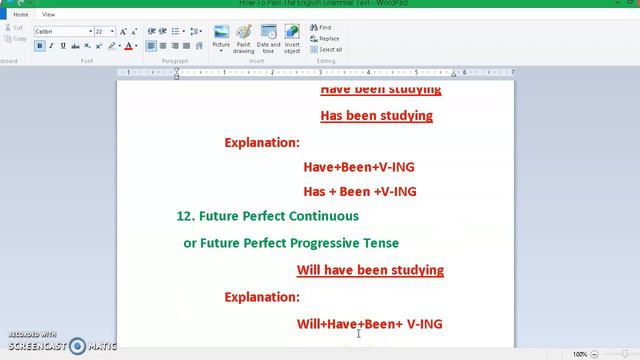640x360 pixels.
Task: Expand the list style dropdown arrow
Action: coord(184,31)
